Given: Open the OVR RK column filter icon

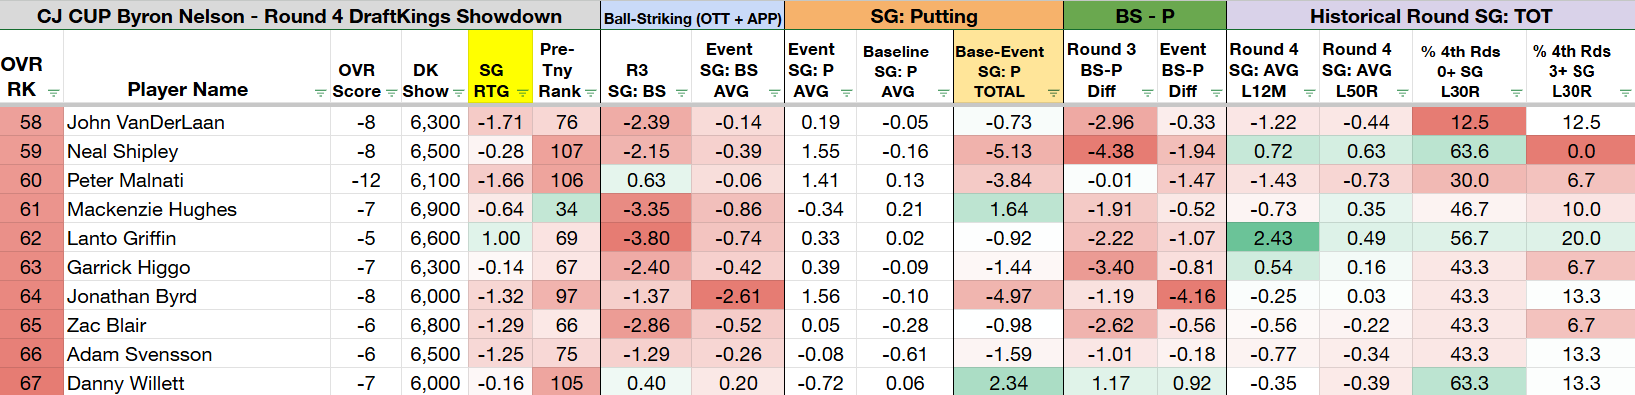Looking at the screenshot, I should coord(54,93).
